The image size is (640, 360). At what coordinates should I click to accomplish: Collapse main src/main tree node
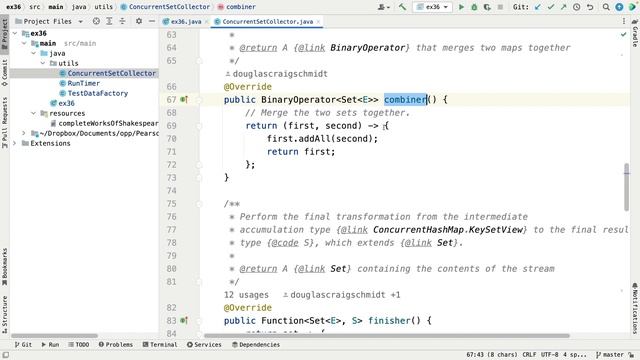(24, 43)
